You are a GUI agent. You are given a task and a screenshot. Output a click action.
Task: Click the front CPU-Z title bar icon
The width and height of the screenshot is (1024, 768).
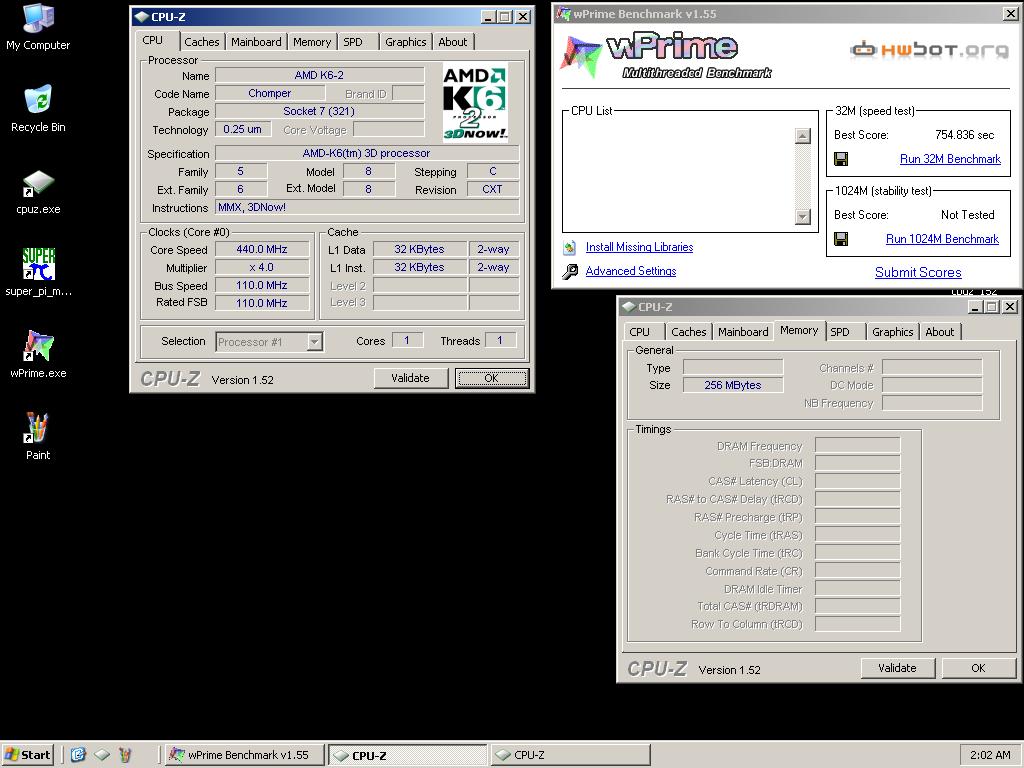coord(141,17)
